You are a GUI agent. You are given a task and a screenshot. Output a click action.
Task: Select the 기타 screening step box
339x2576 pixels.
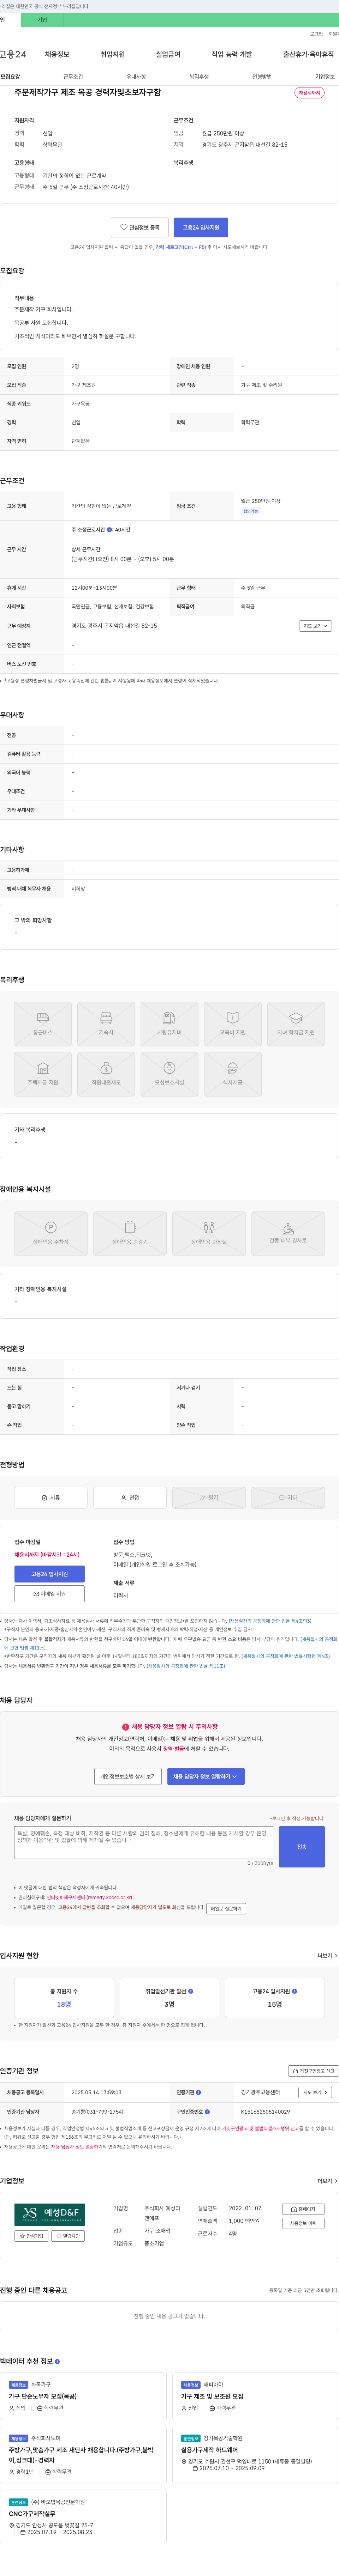pos(288,1497)
